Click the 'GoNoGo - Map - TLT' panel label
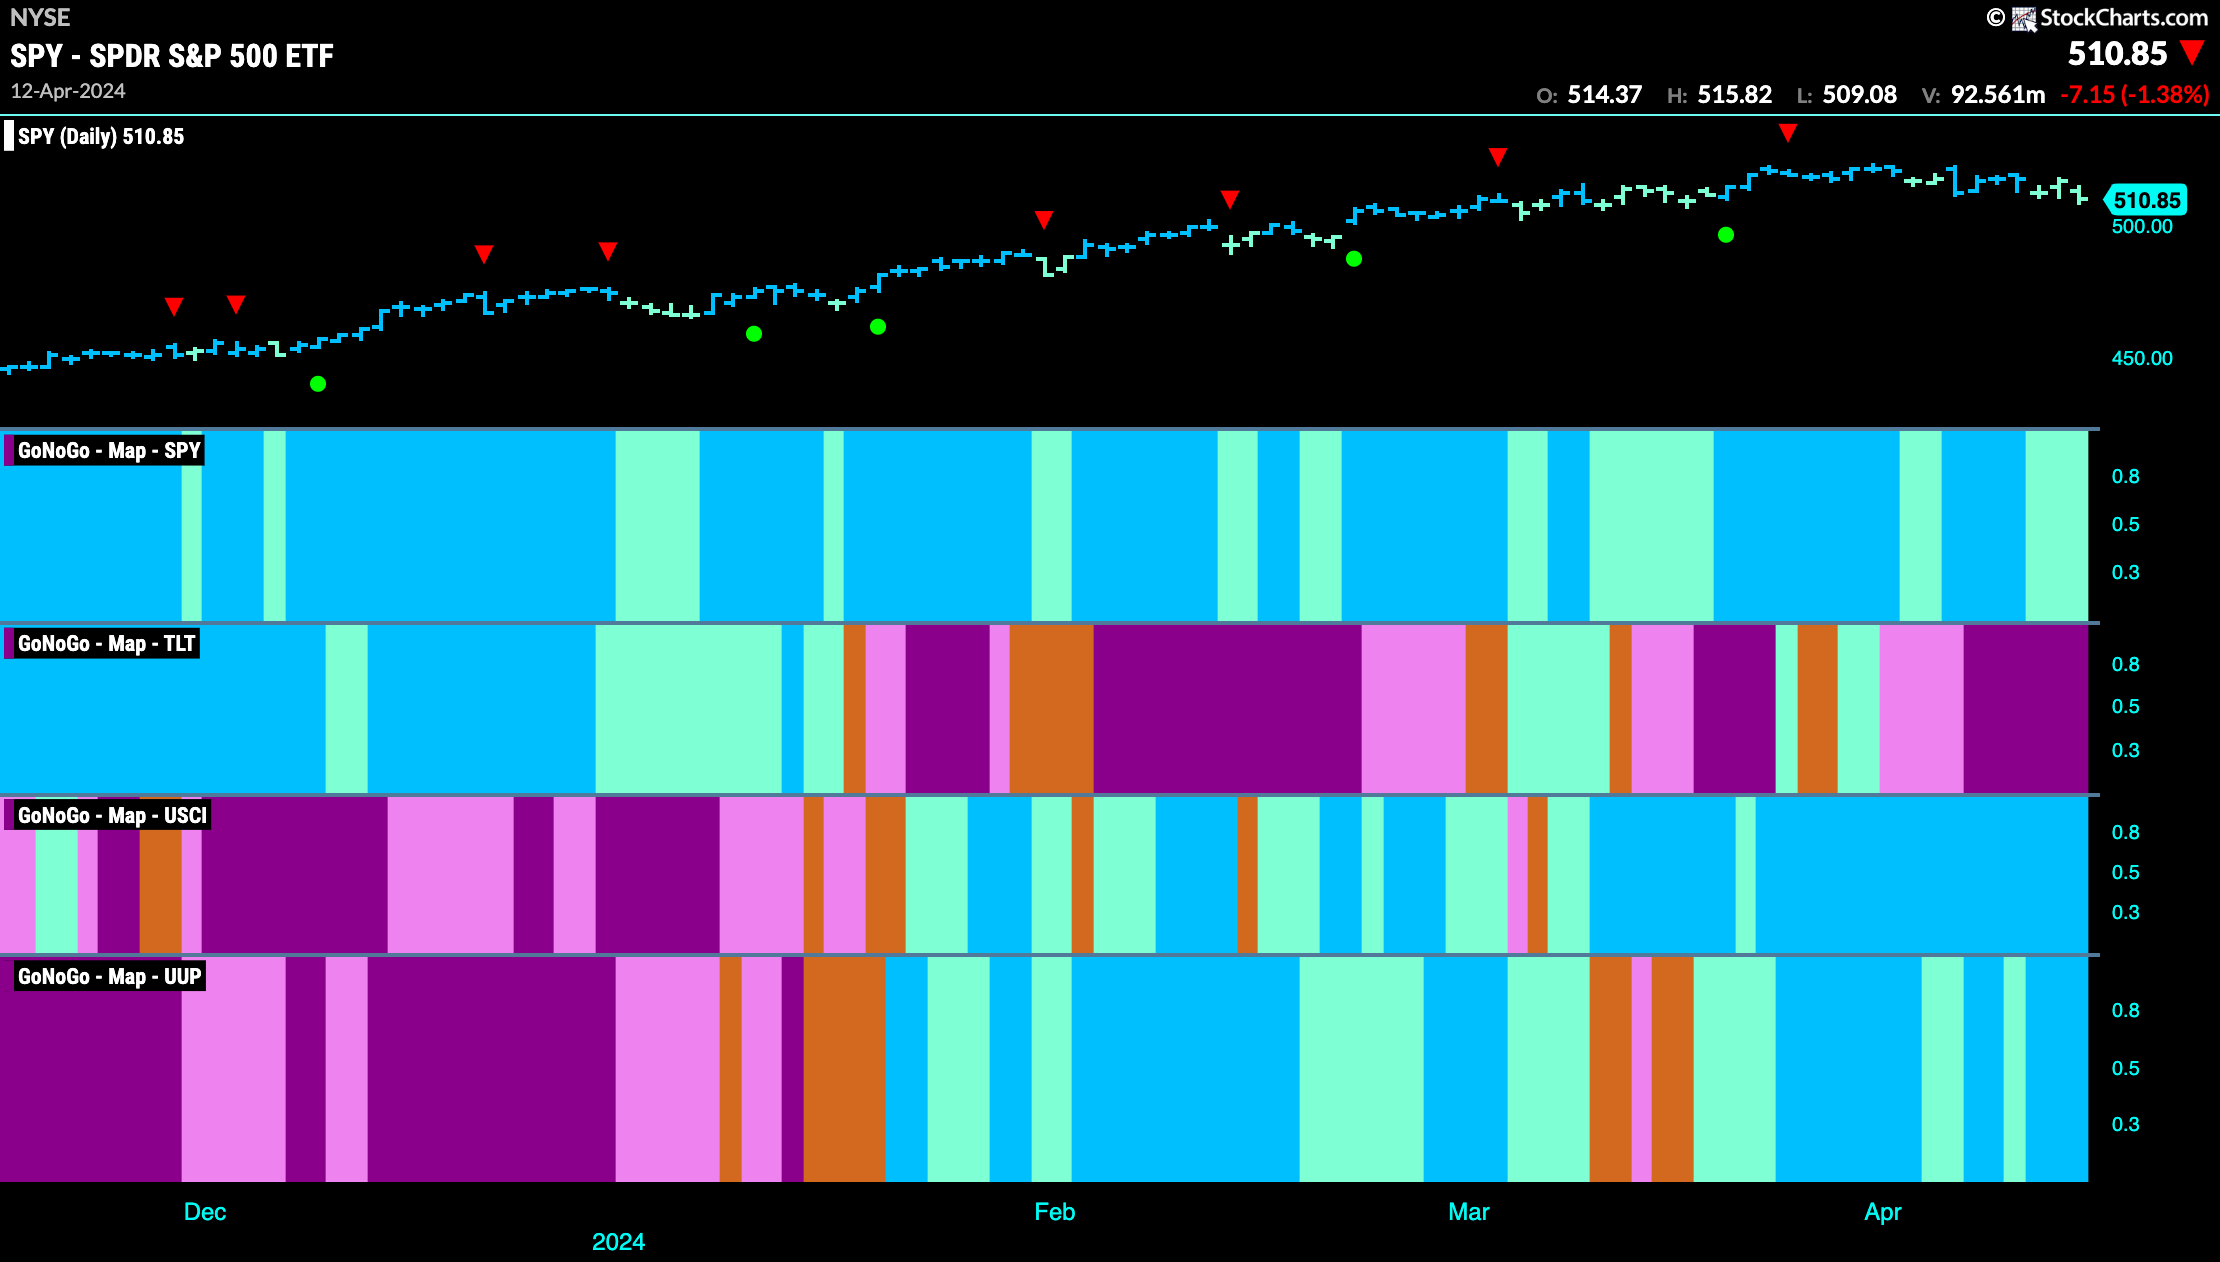The image size is (2220, 1262). [106, 644]
